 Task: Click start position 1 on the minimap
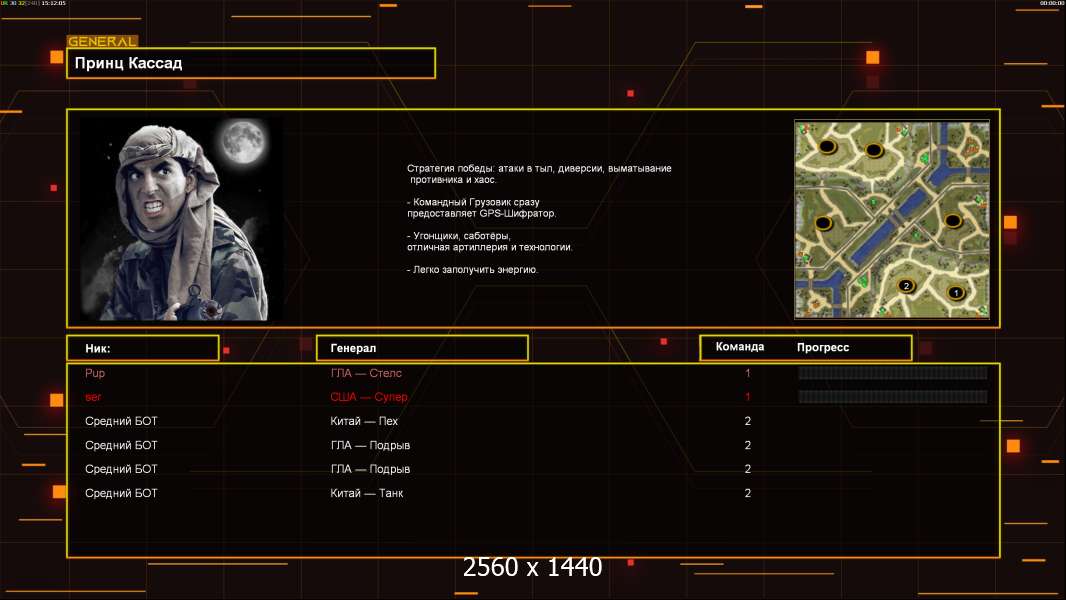click(x=954, y=293)
